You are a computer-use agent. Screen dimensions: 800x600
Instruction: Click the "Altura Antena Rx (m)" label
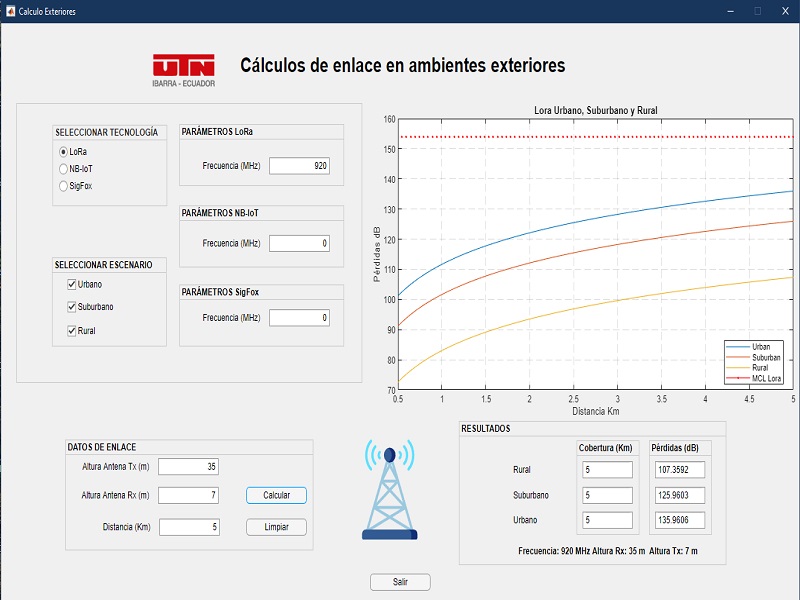point(115,495)
